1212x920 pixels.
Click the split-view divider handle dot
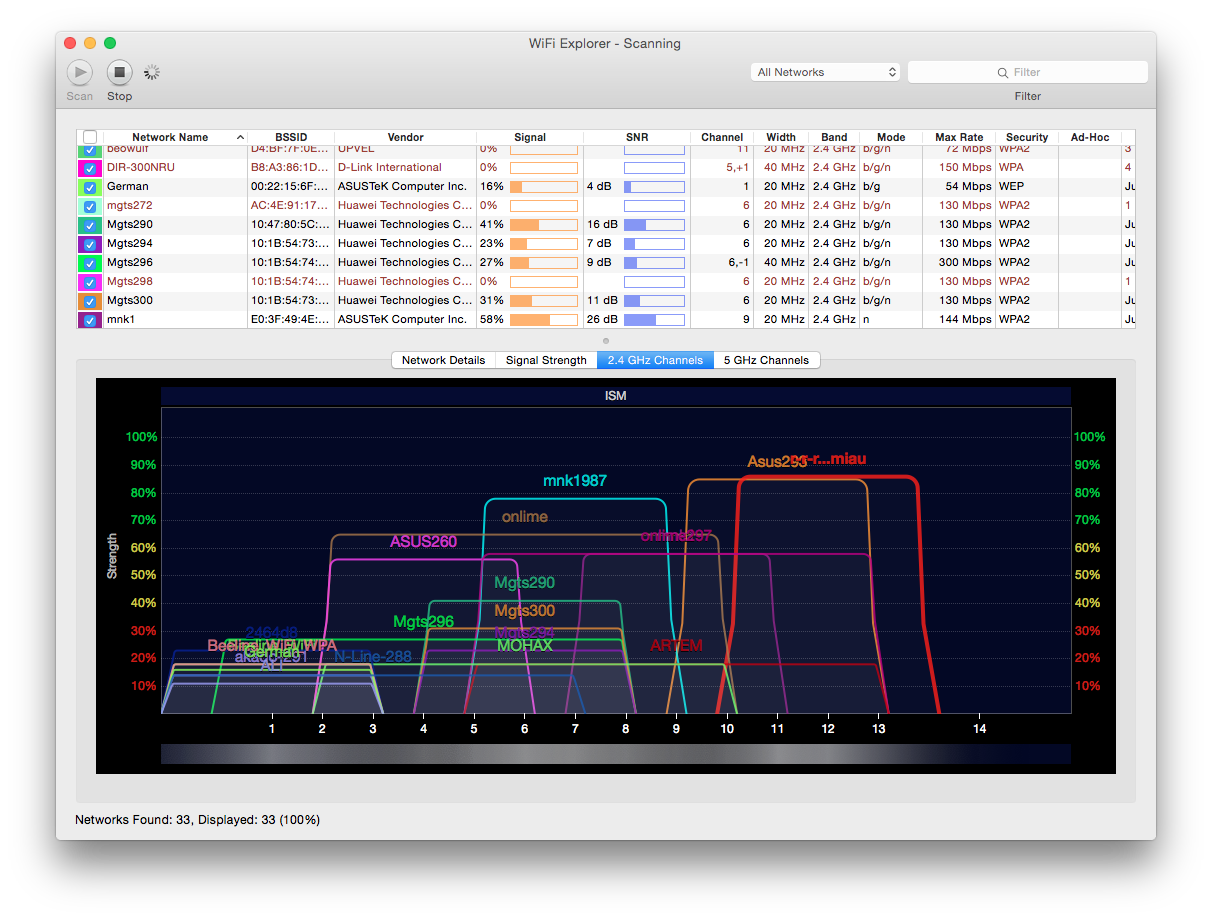point(606,341)
